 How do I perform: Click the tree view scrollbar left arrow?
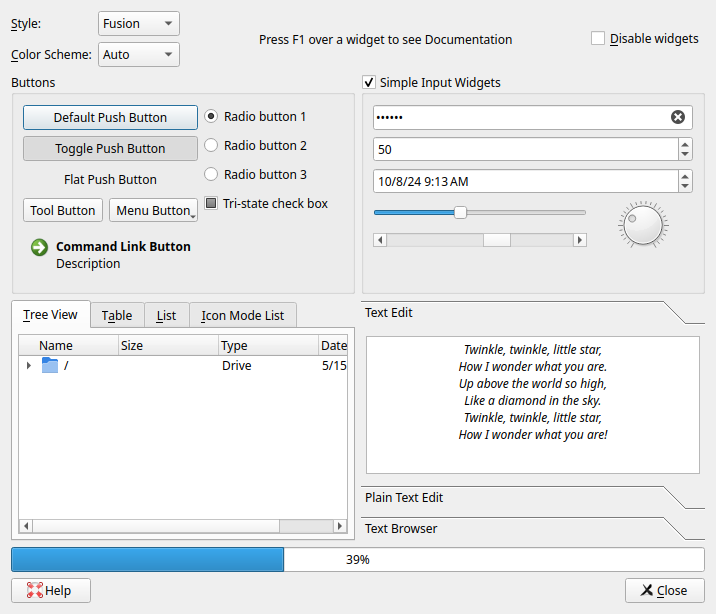(26, 526)
